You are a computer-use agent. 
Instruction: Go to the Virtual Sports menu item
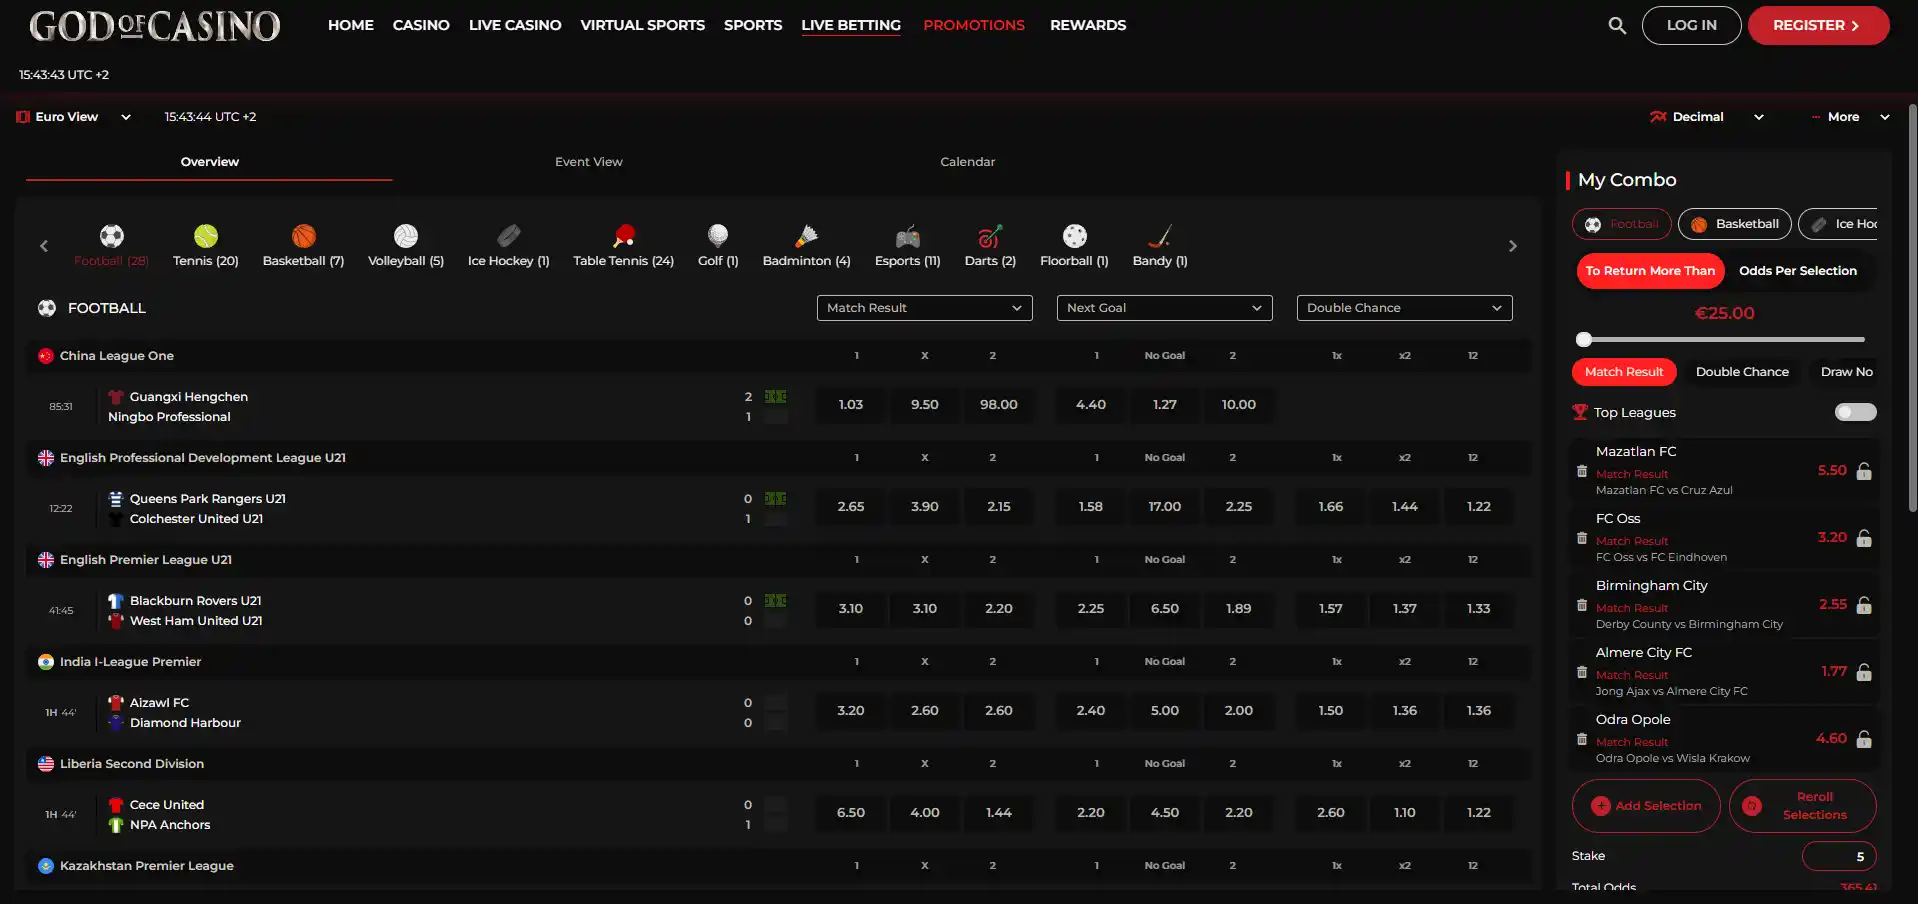pyautogui.click(x=643, y=25)
